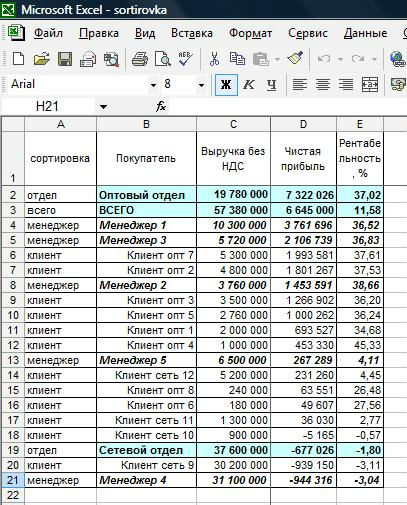Save the workbook with the floppy disk icon
Viewport: 407px width, 505px height.
65,59
